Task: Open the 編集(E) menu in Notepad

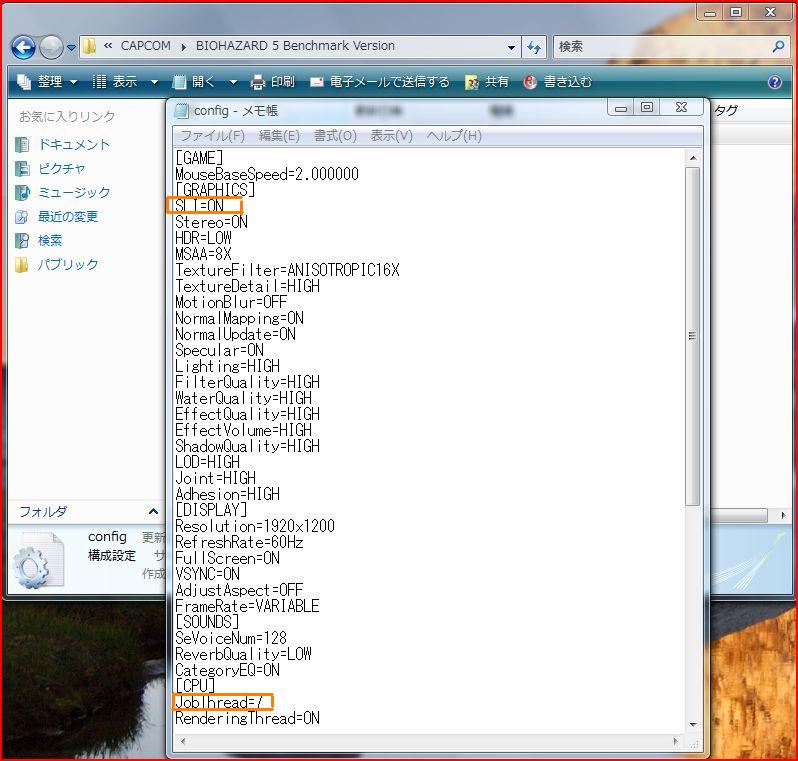Action: point(279,136)
